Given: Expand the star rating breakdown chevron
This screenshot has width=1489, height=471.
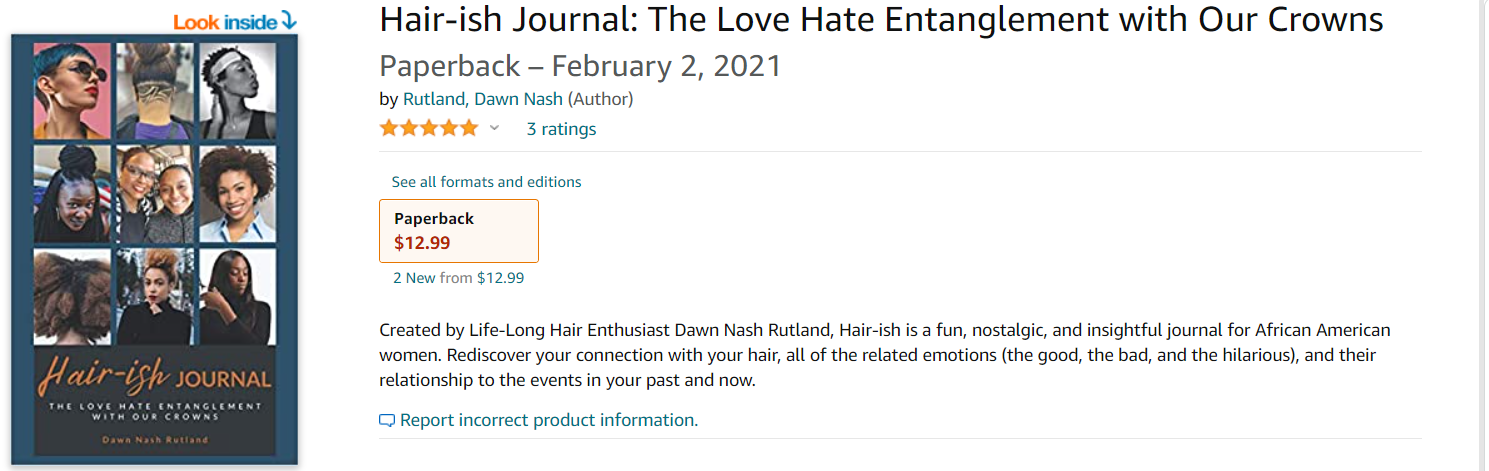Looking at the screenshot, I should [494, 128].
